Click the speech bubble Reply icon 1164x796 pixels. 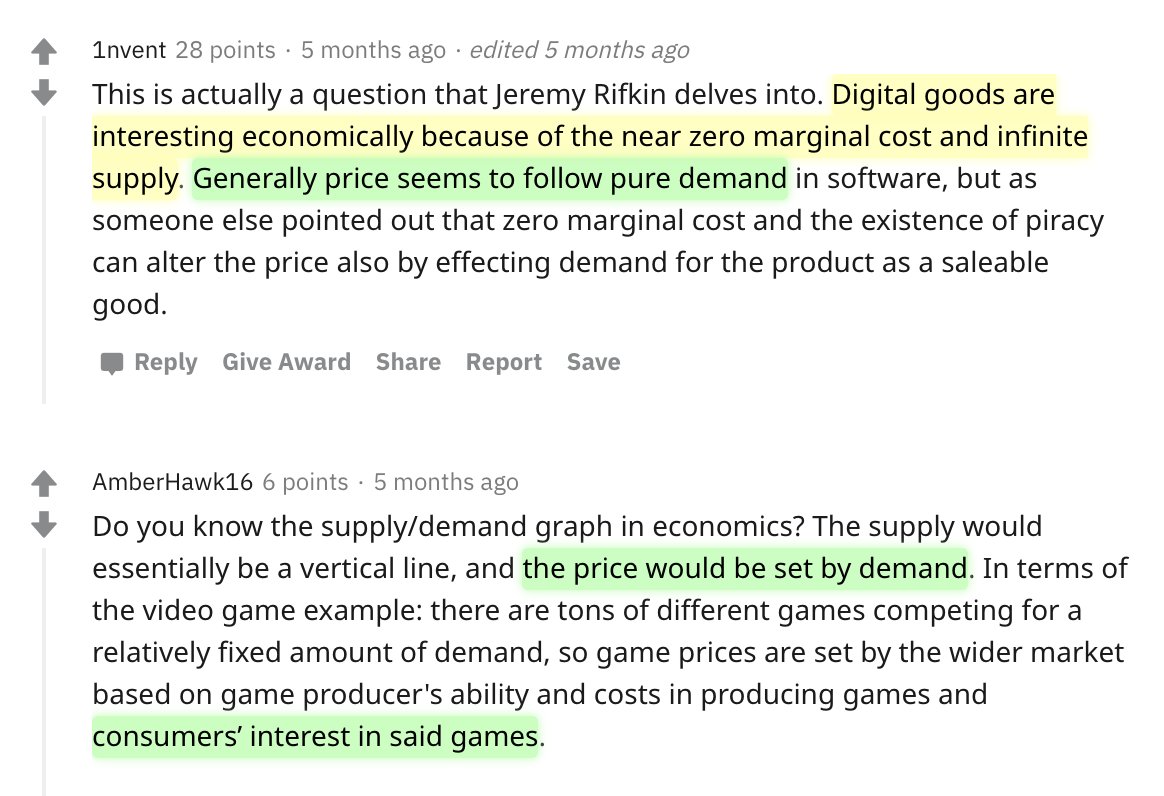point(112,363)
